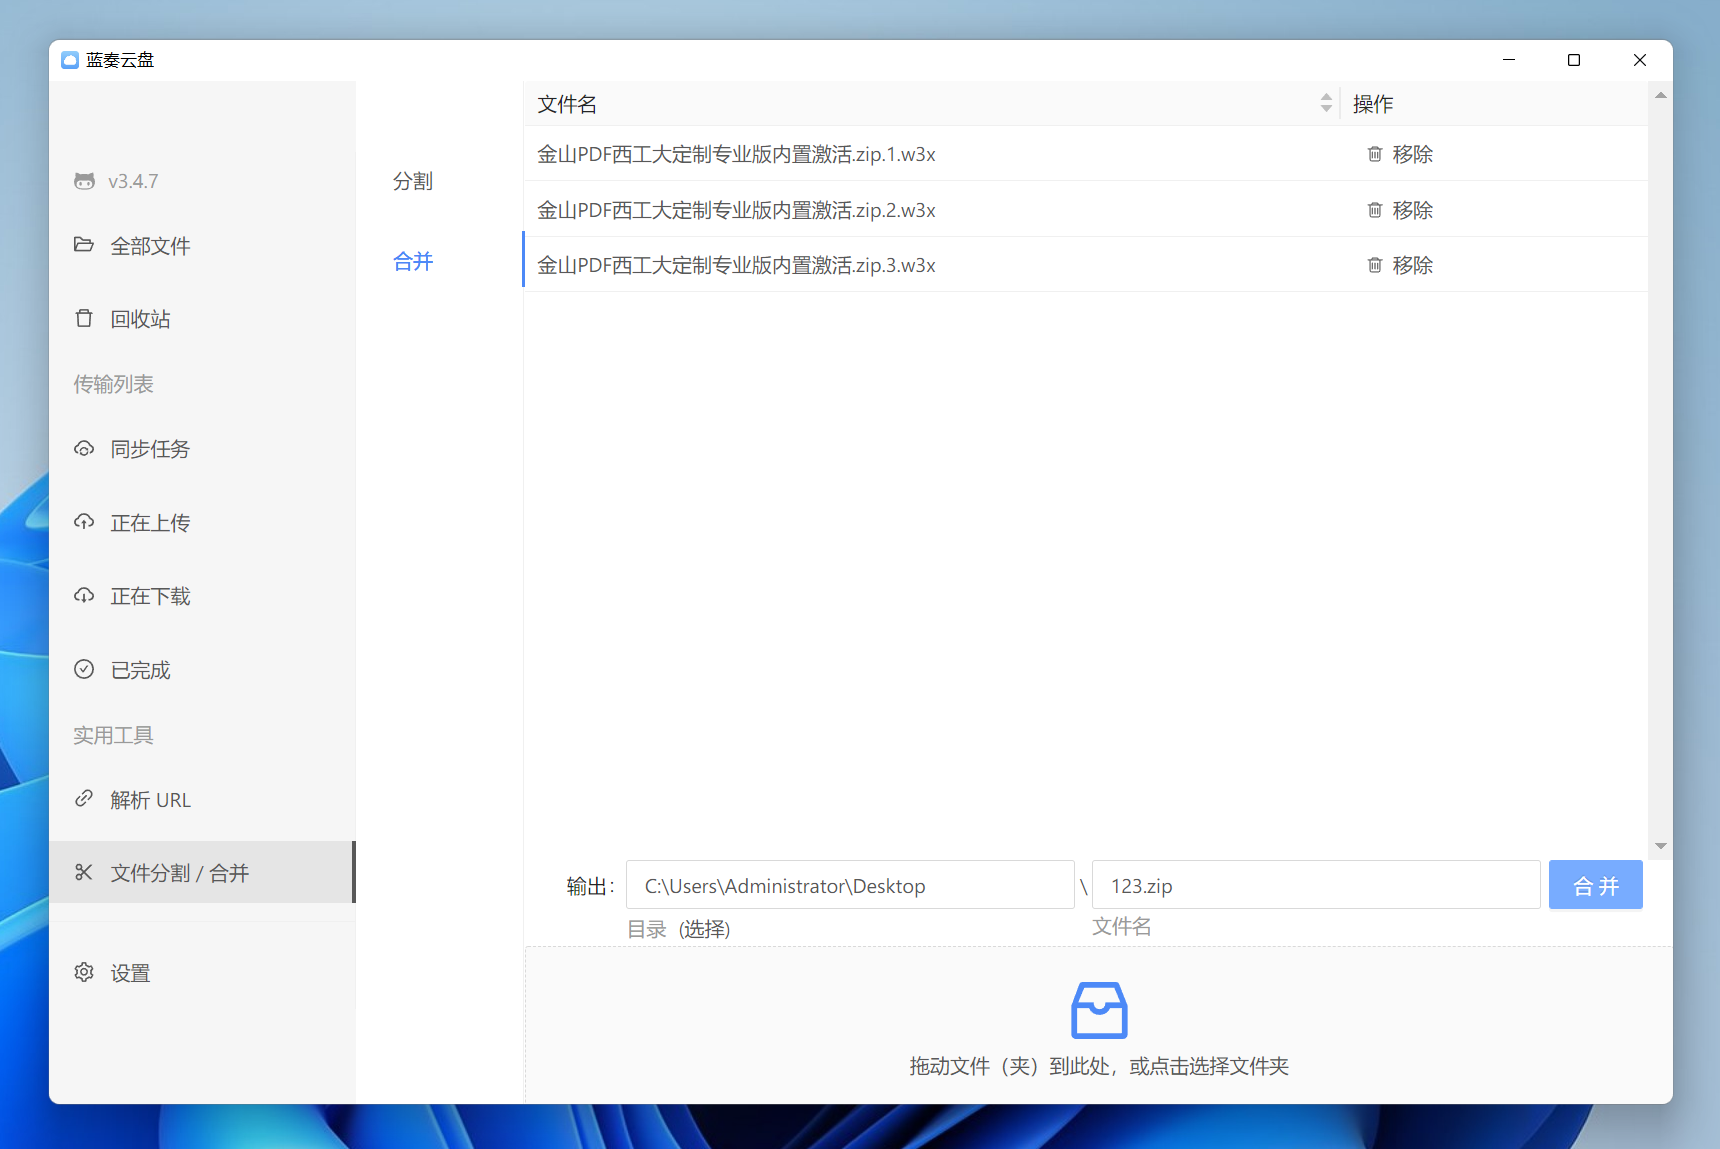Screen dimensions: 1720x1149
Task: Click the file list scrollbar down arrow
Action: pos(1660,846)
